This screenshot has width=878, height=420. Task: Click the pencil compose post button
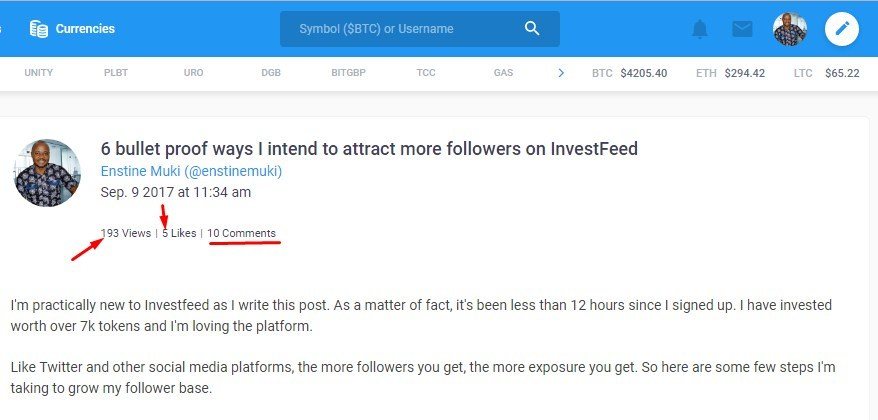click(842, 29)
